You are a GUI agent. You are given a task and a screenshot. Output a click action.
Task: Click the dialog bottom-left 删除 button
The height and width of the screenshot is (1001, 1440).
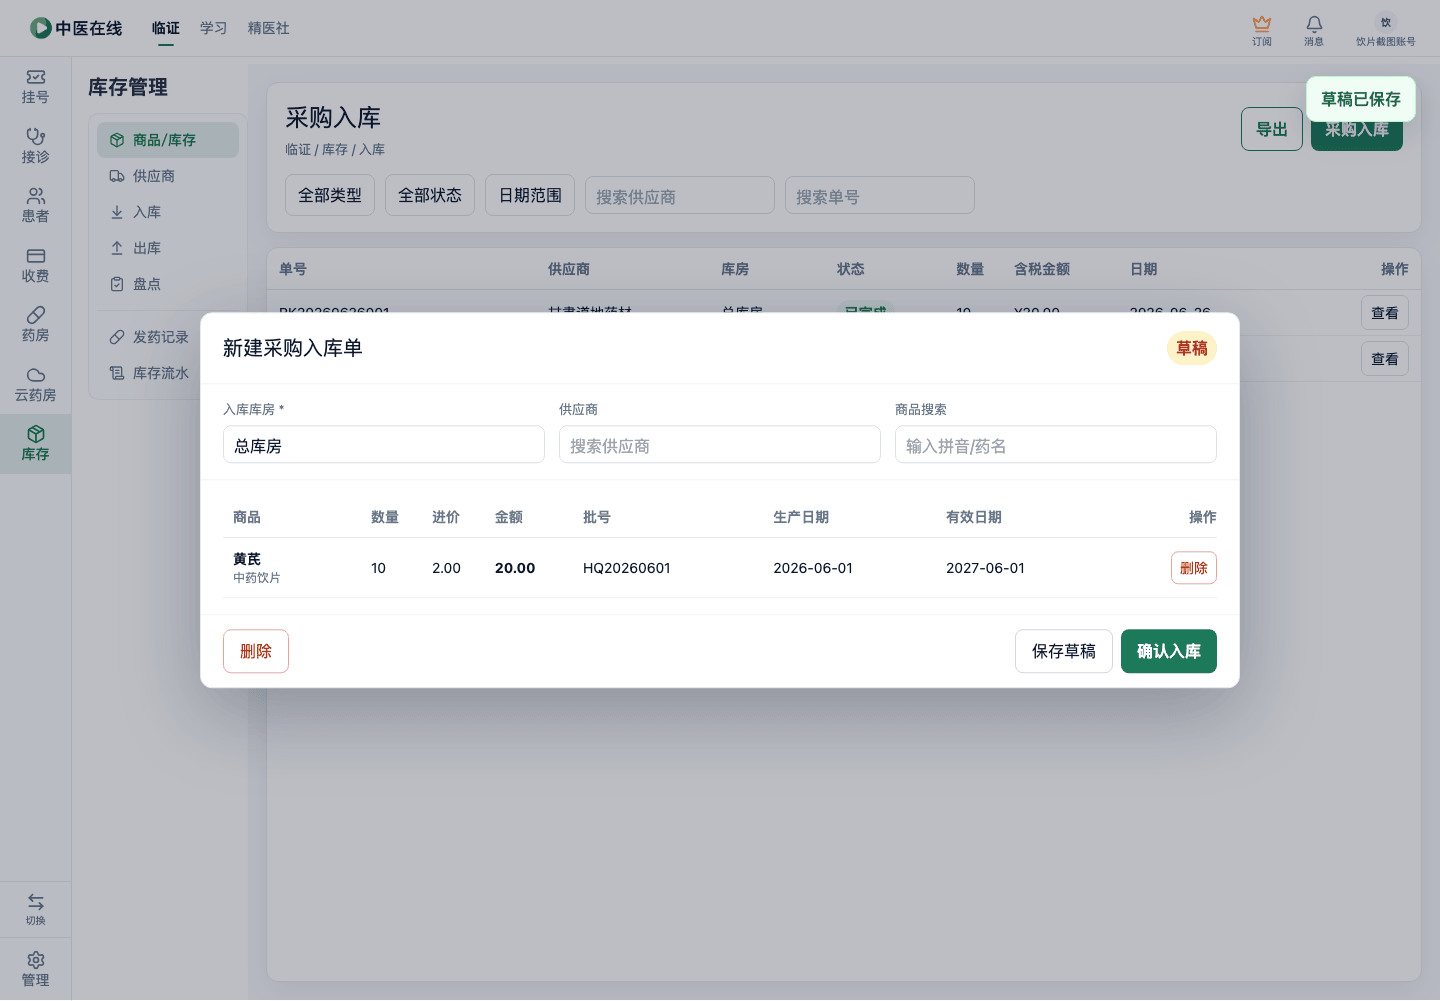256,651
